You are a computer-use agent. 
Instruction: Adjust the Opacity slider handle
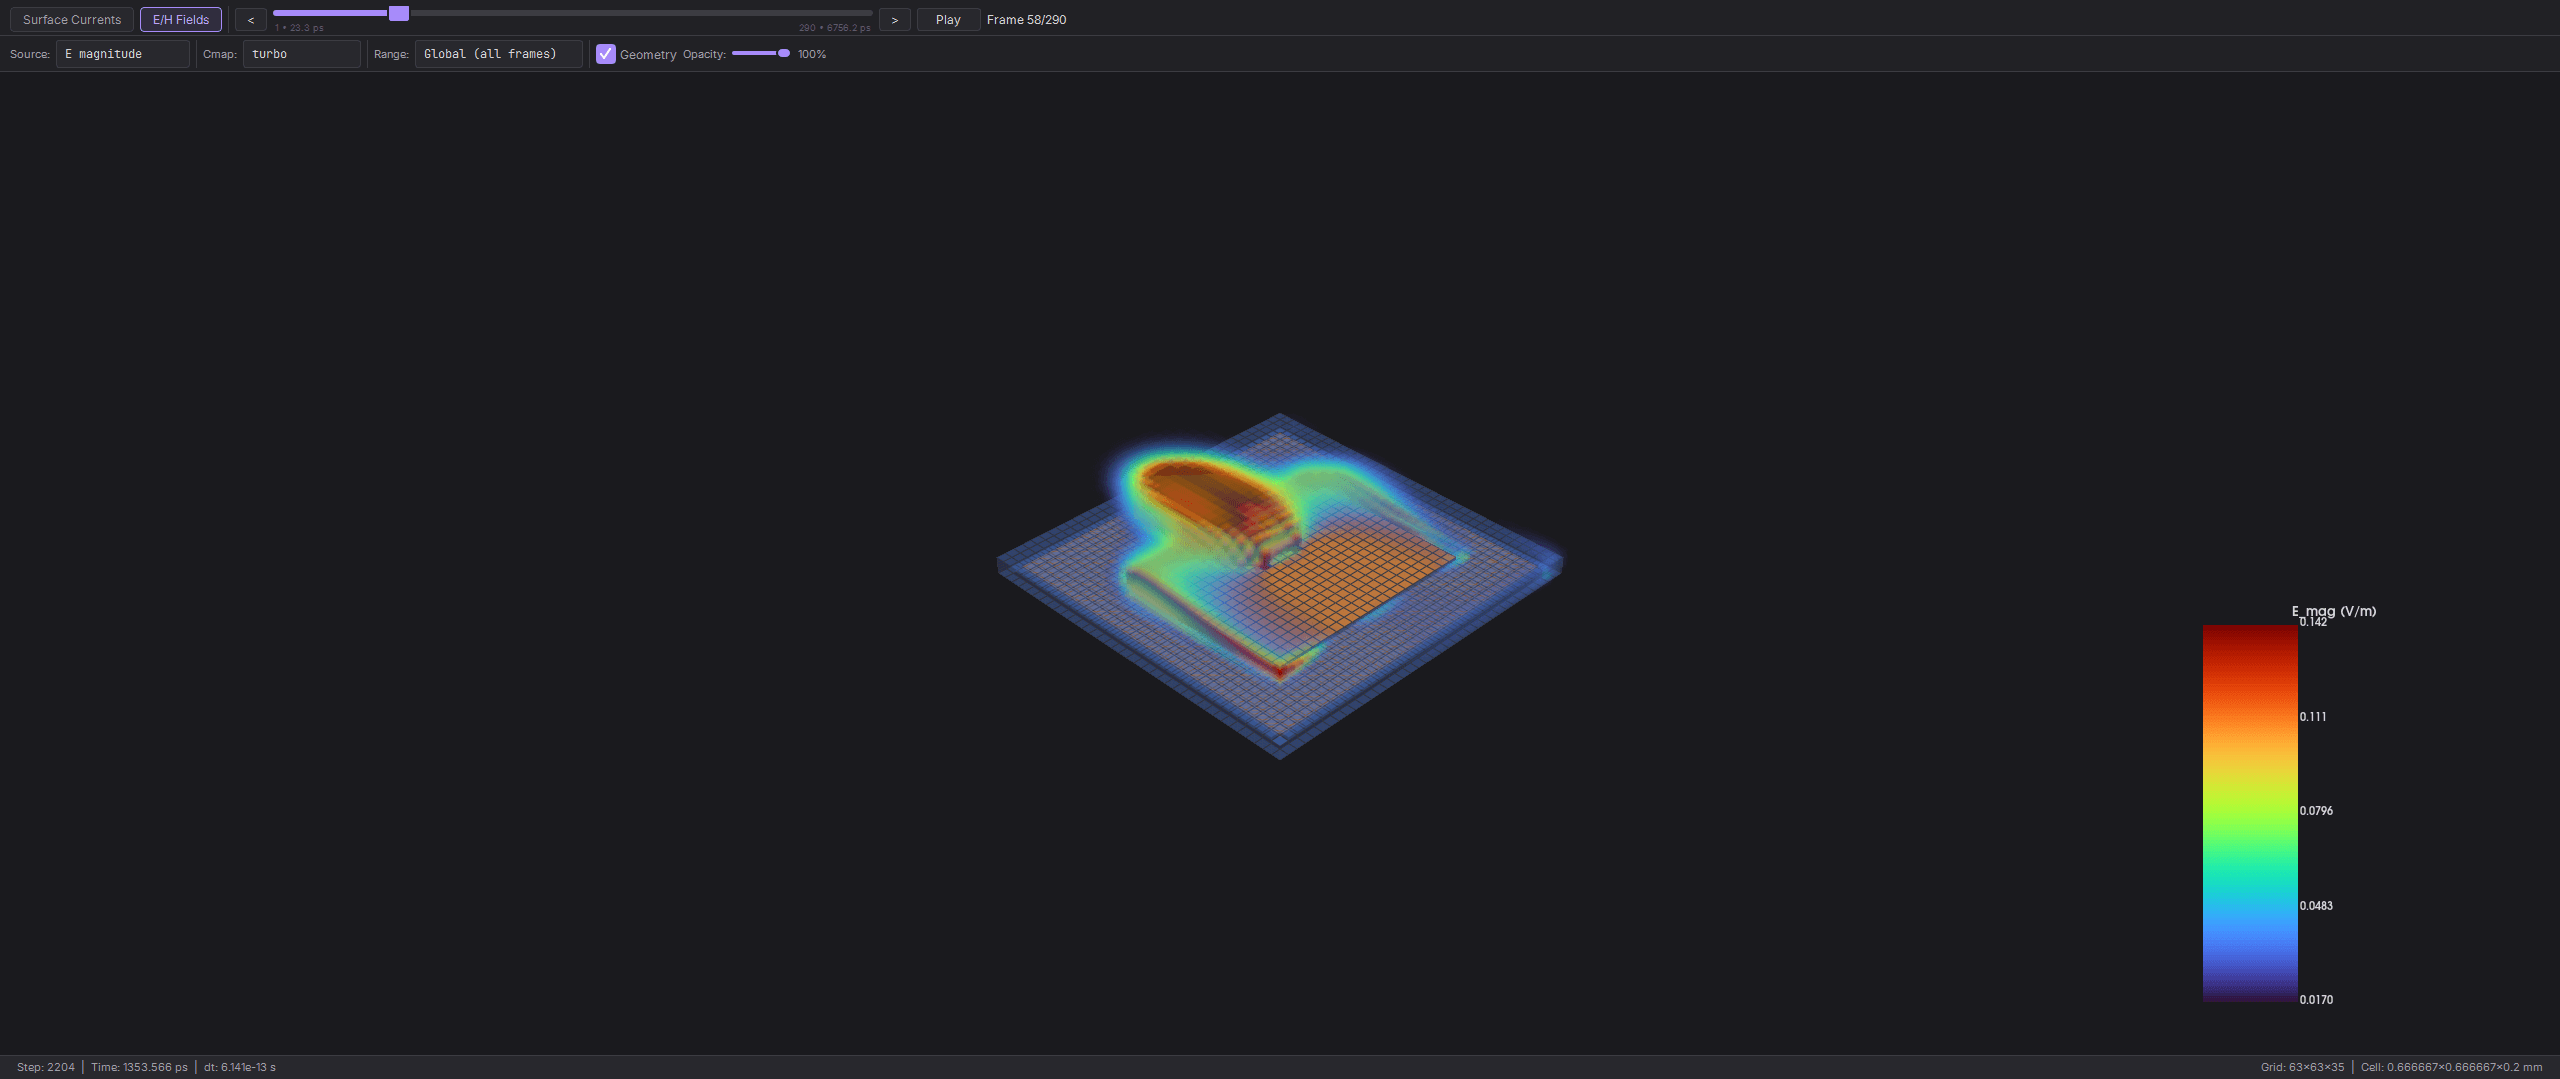[x=784, y=53]
